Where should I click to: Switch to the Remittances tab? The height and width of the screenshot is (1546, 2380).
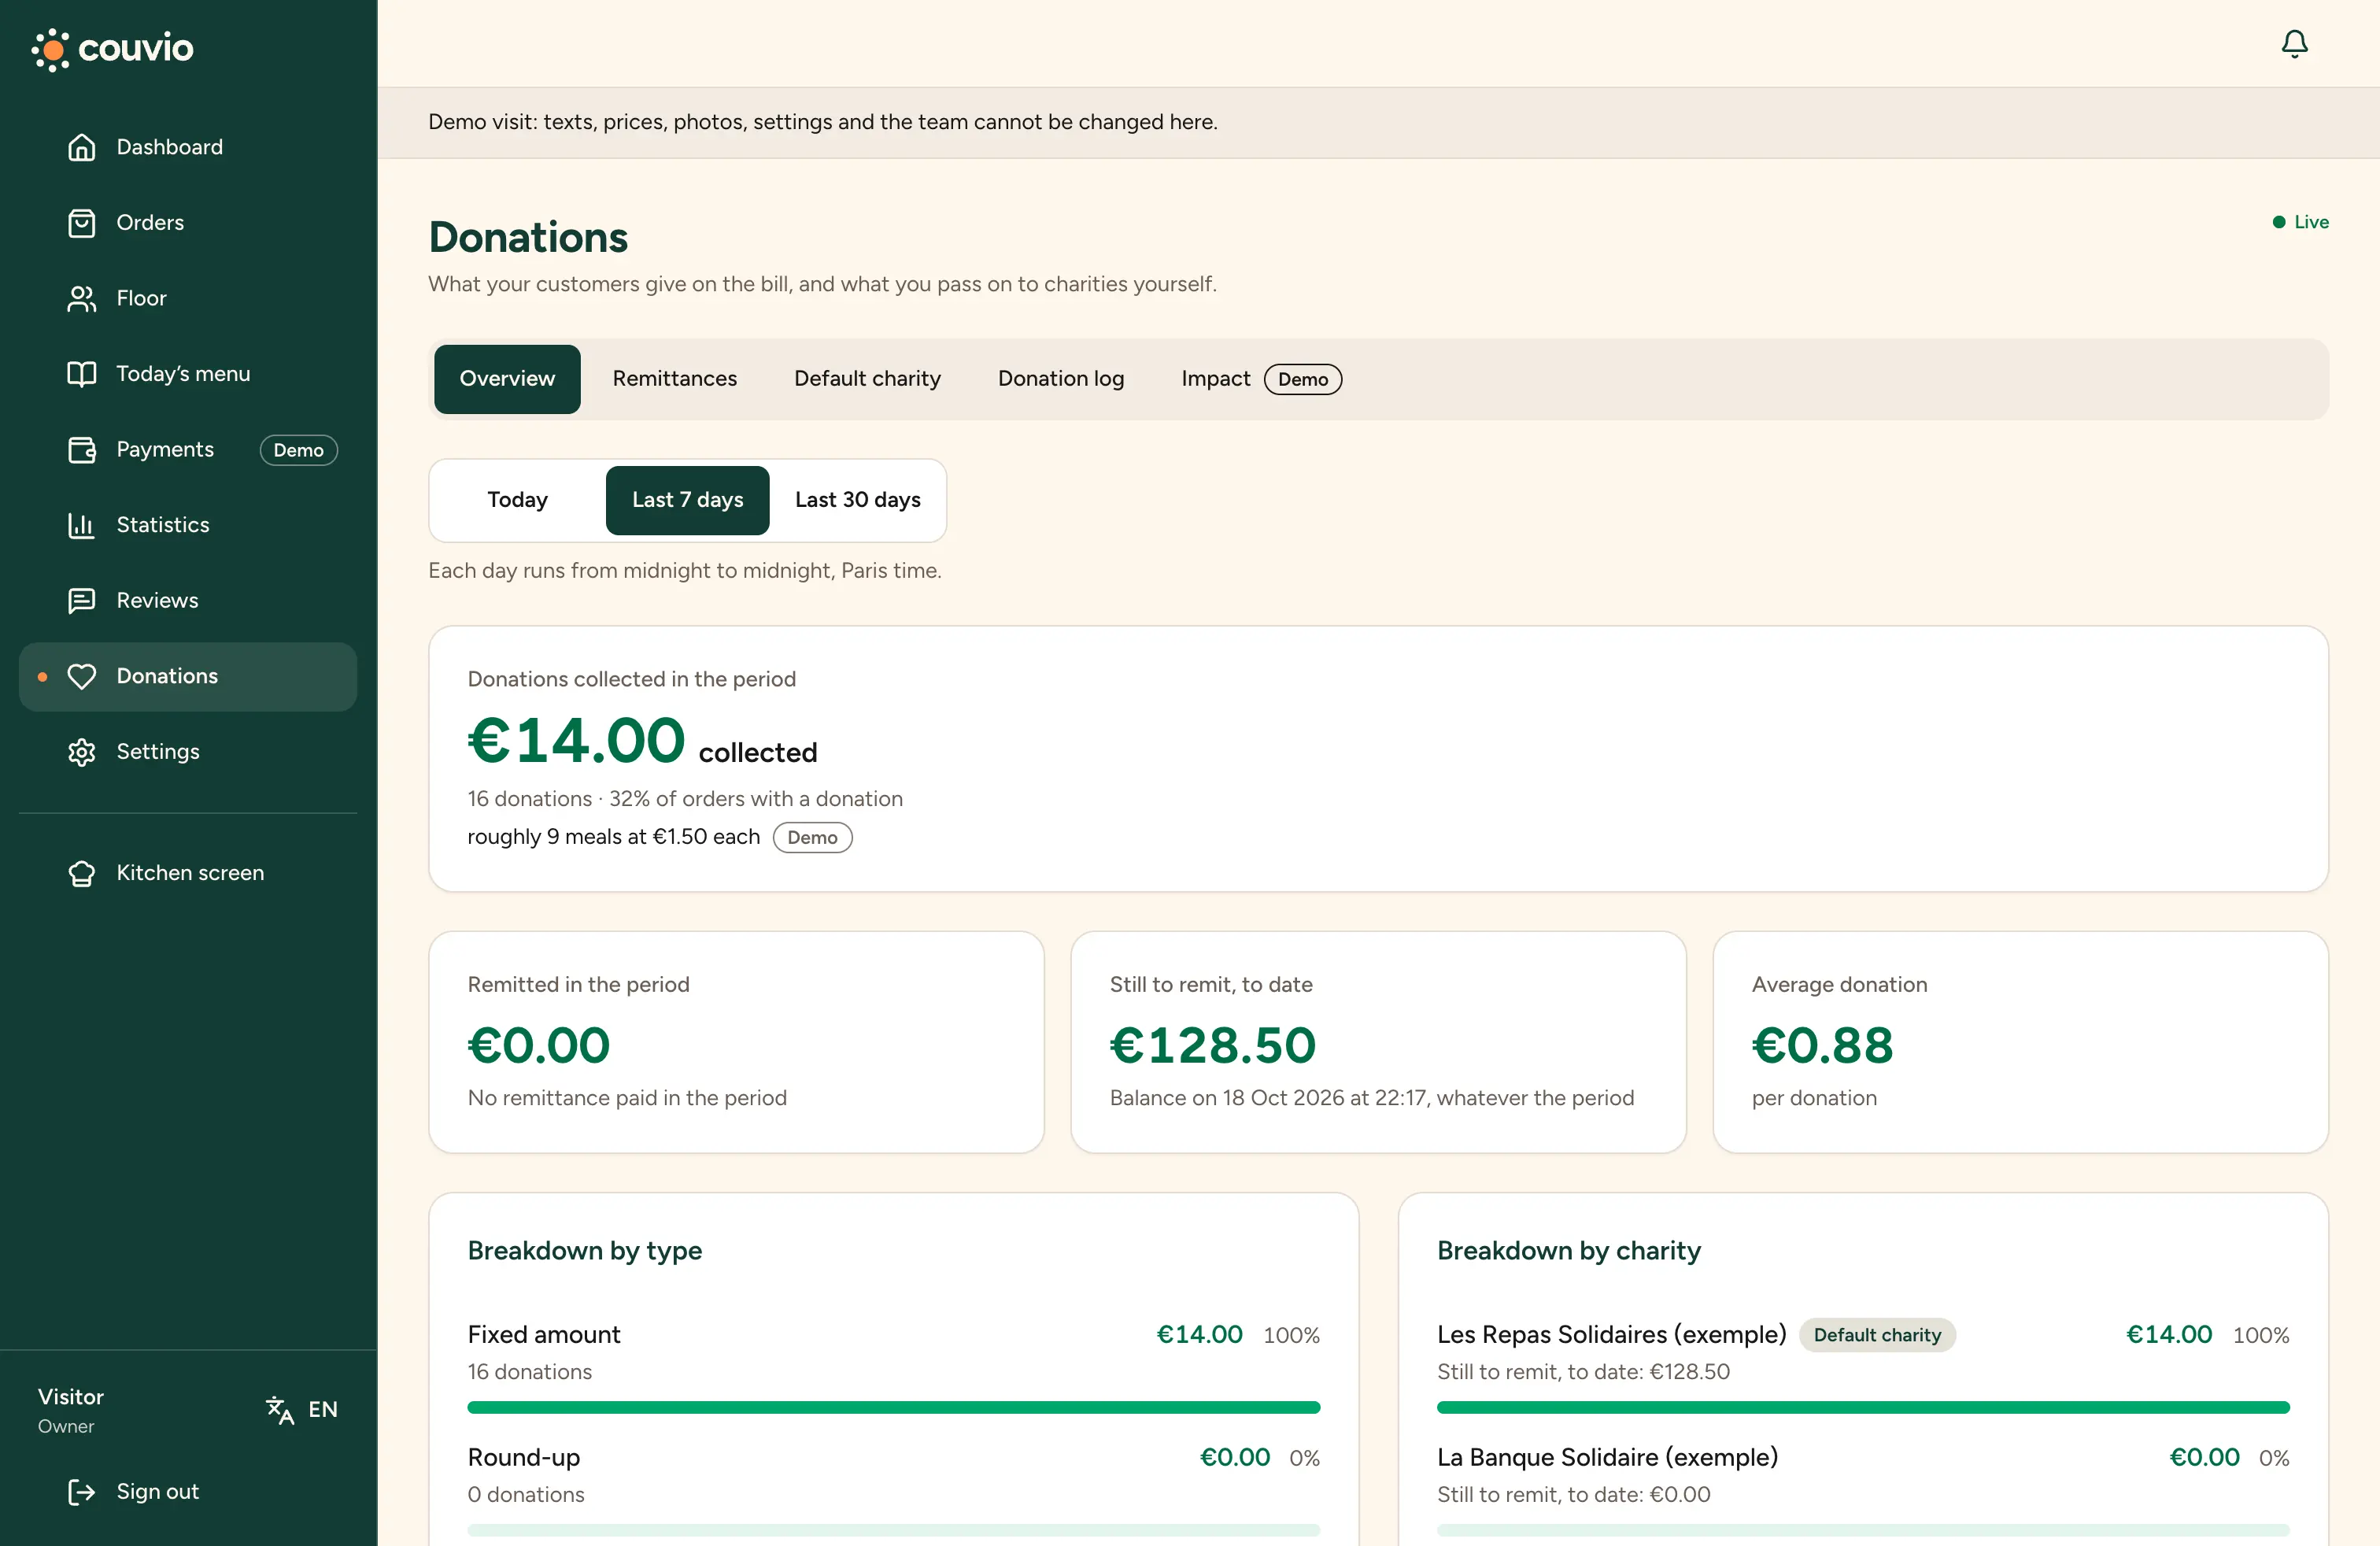675,379
